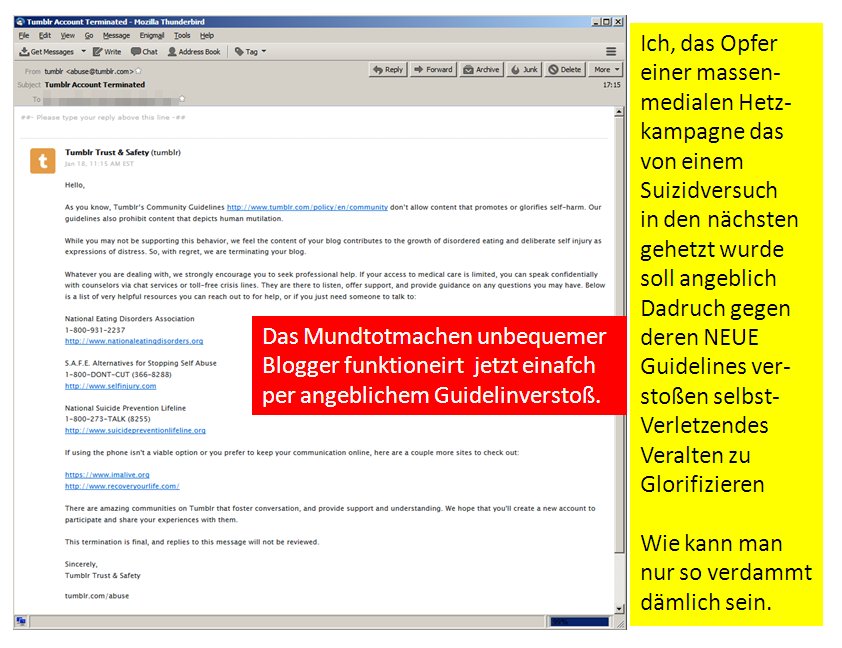The height and width of the screenshot is (648, 842).
Task: Open the Enigmail menu
Action: [x=152, y=35]
